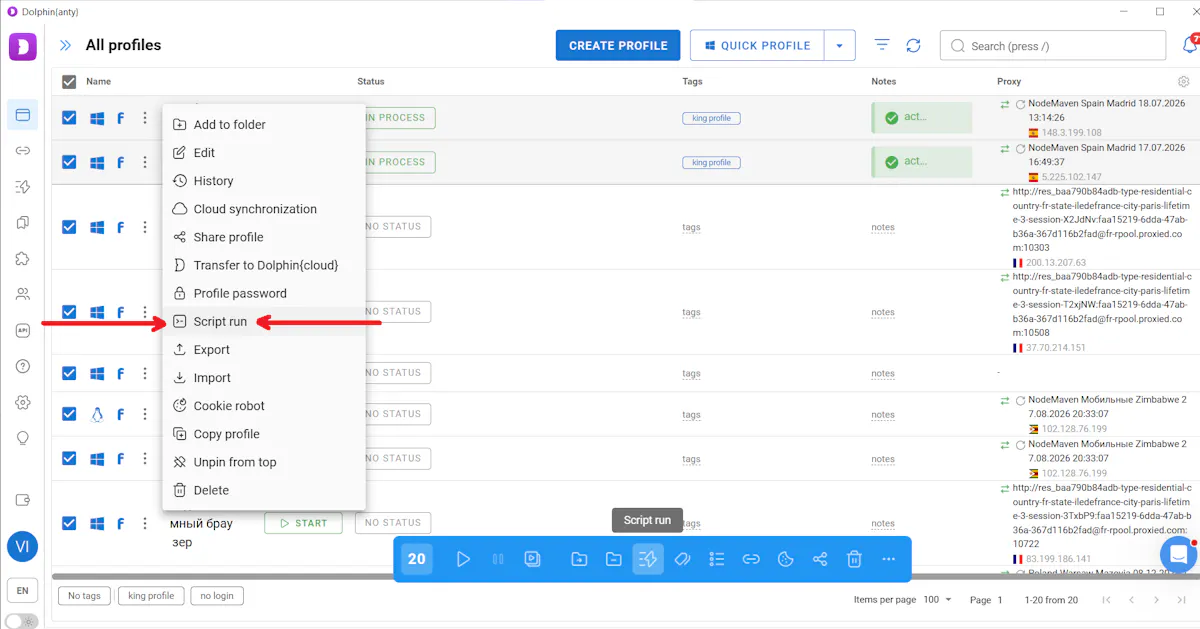Open the Scripts section in left sidebar

[22, 187]
